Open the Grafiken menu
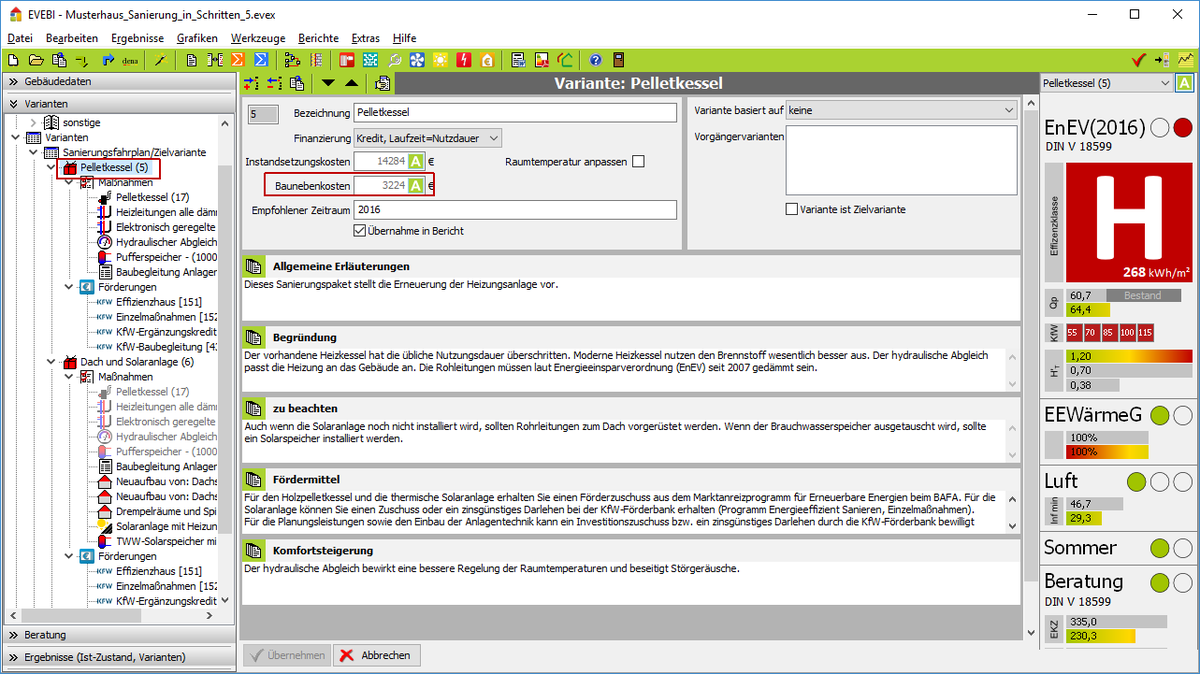1200x674 pixels. click(x=197, y=38)
